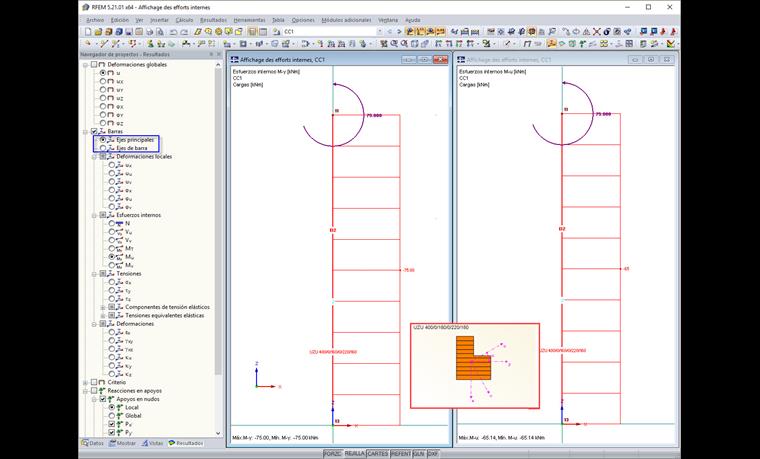Screen dimensions: 760x459
Task: Select the Ejes principales radio button
Action: 103,140
